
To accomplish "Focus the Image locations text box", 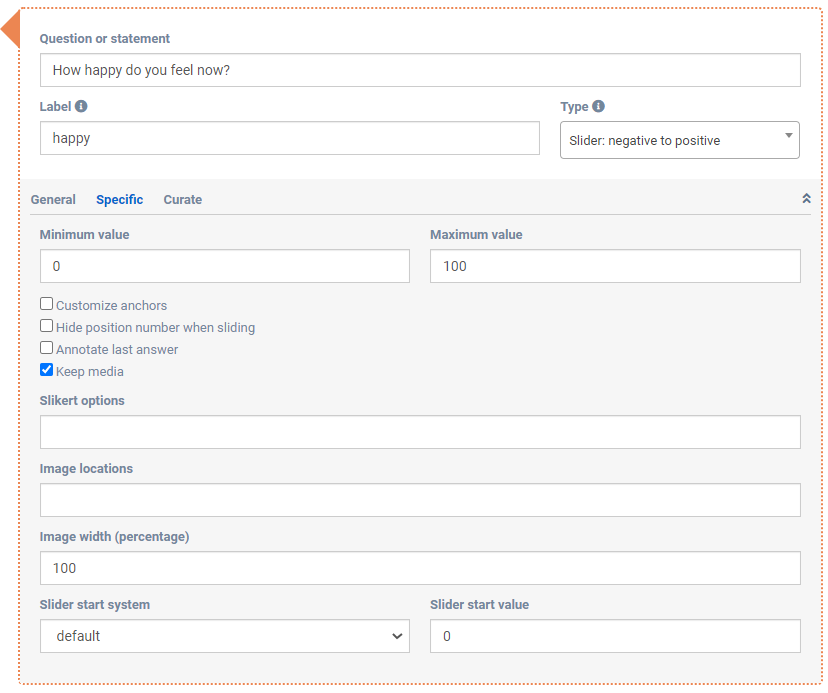I will pyautogui.click(x=420, y=500).
